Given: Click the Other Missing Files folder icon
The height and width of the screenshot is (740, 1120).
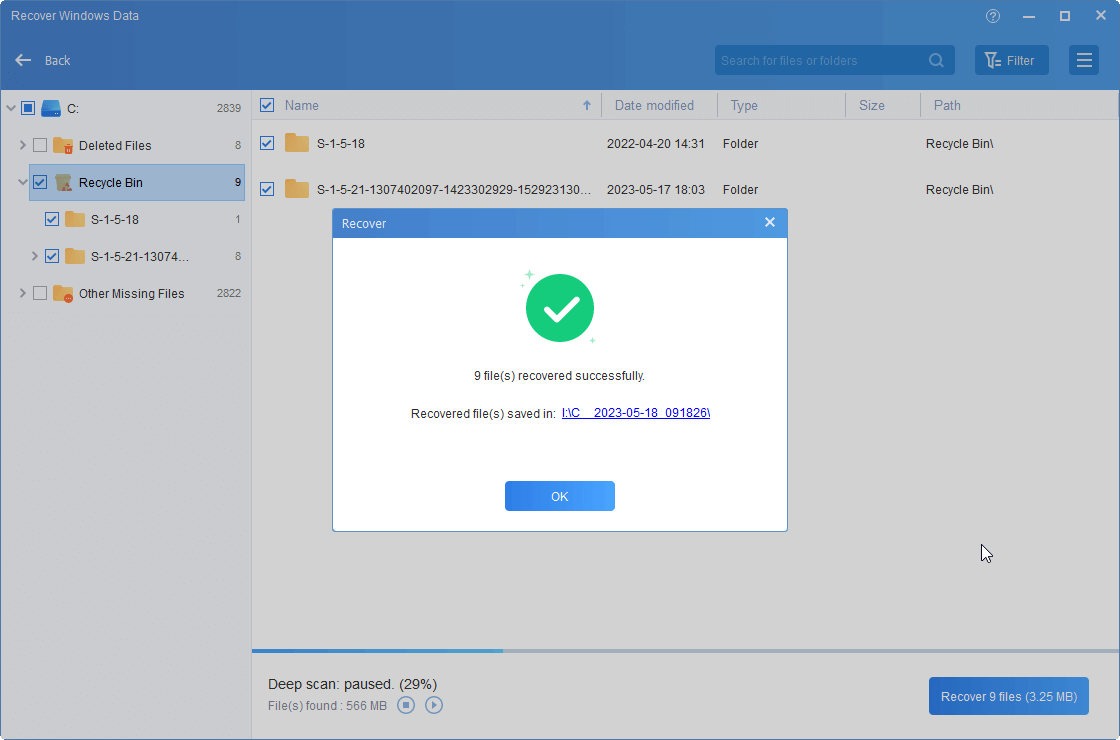Looking at the screenshot, I should 64,294.
